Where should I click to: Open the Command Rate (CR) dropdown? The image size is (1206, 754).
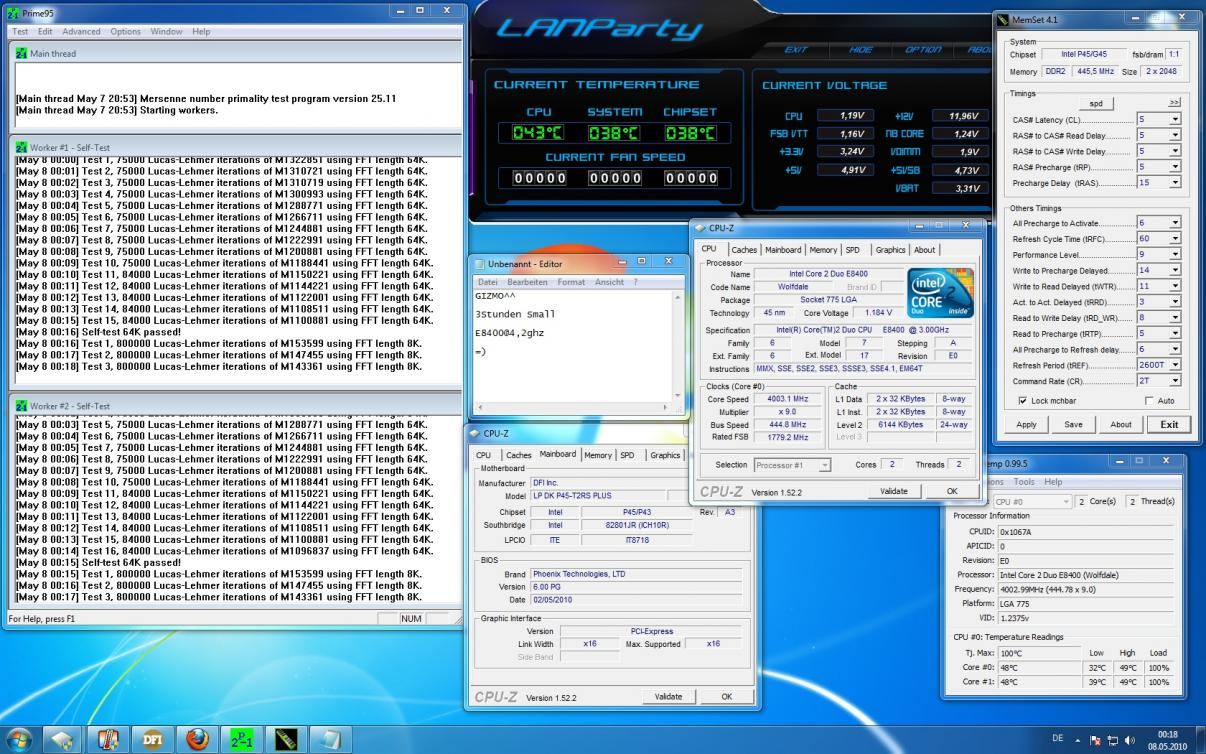click(1175, 381)
